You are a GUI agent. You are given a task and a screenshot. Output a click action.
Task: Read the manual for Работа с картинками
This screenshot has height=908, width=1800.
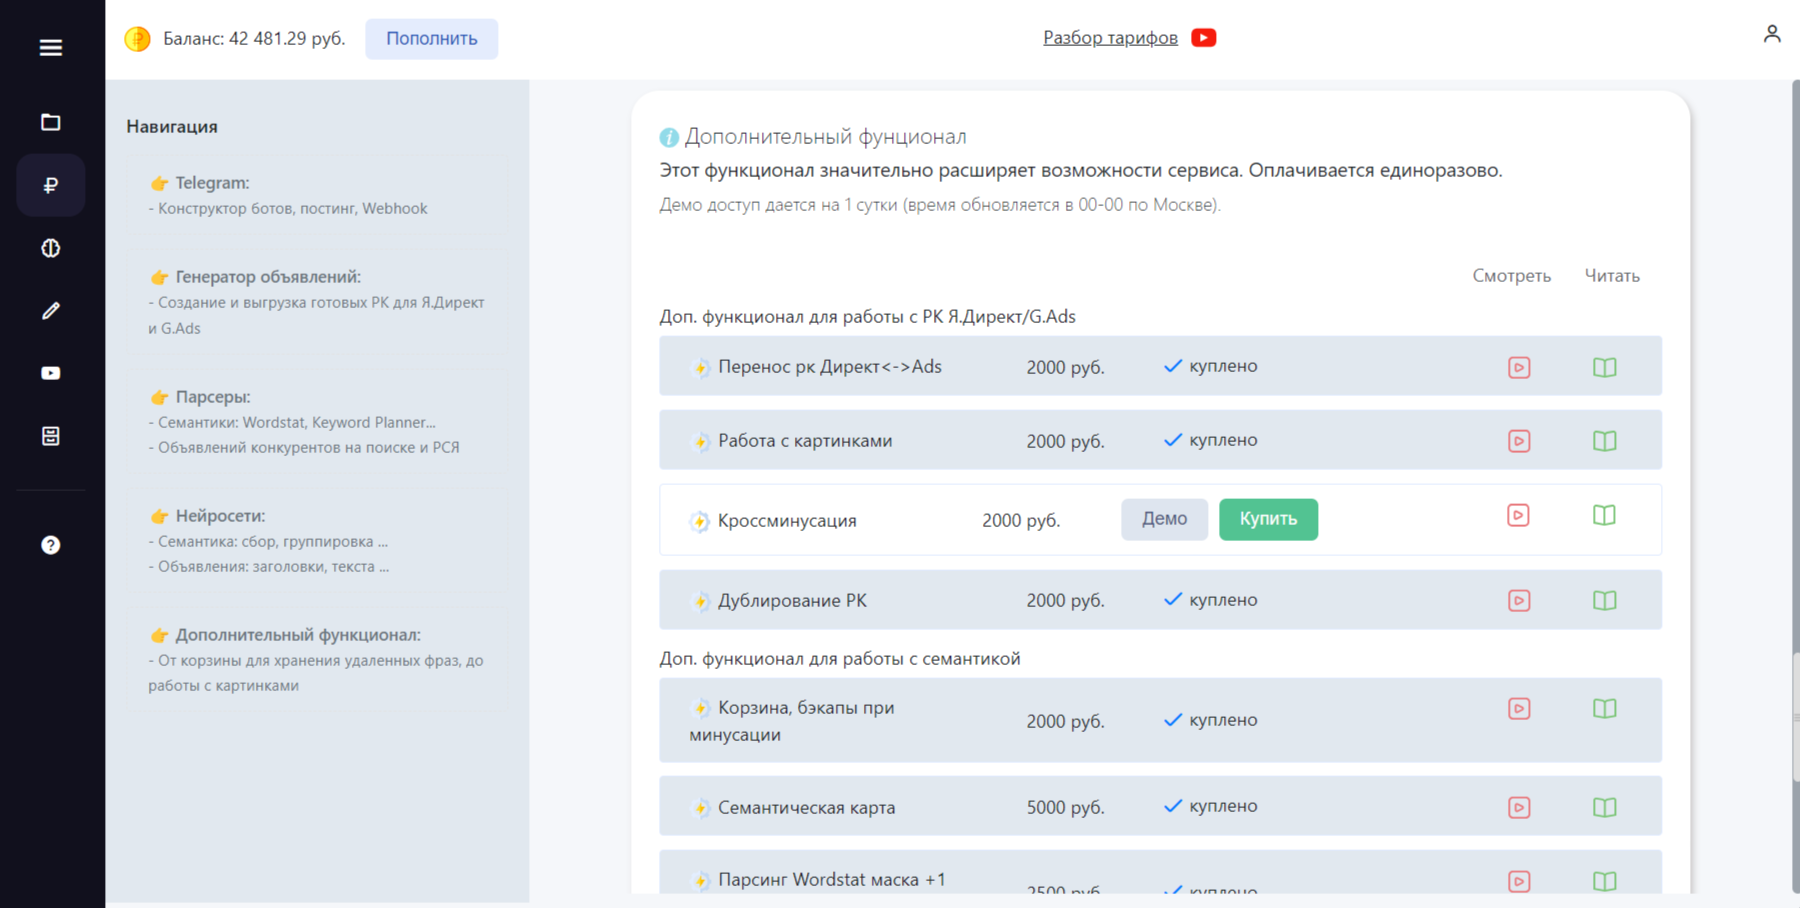click(x=1605, y=441)
